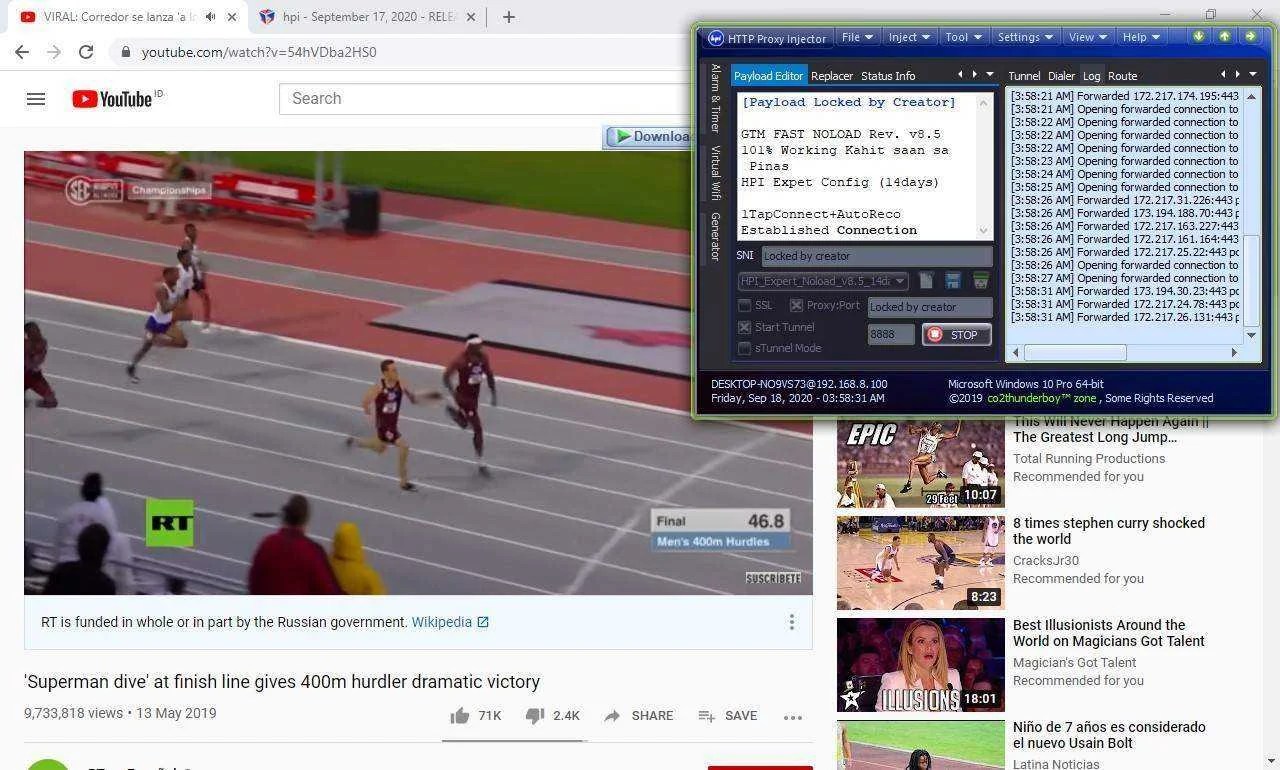This screenshot has height=770, width=1280.
Task: Click the green up-arrow icon in Proxy Injector
Action: pos(1224,37)
